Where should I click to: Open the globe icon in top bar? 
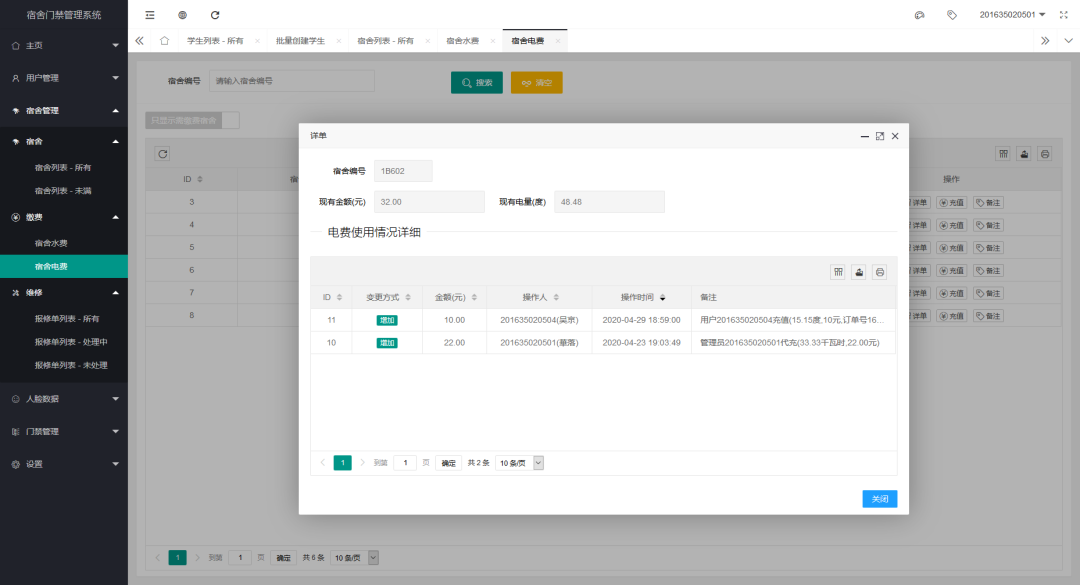click(183, 14)
